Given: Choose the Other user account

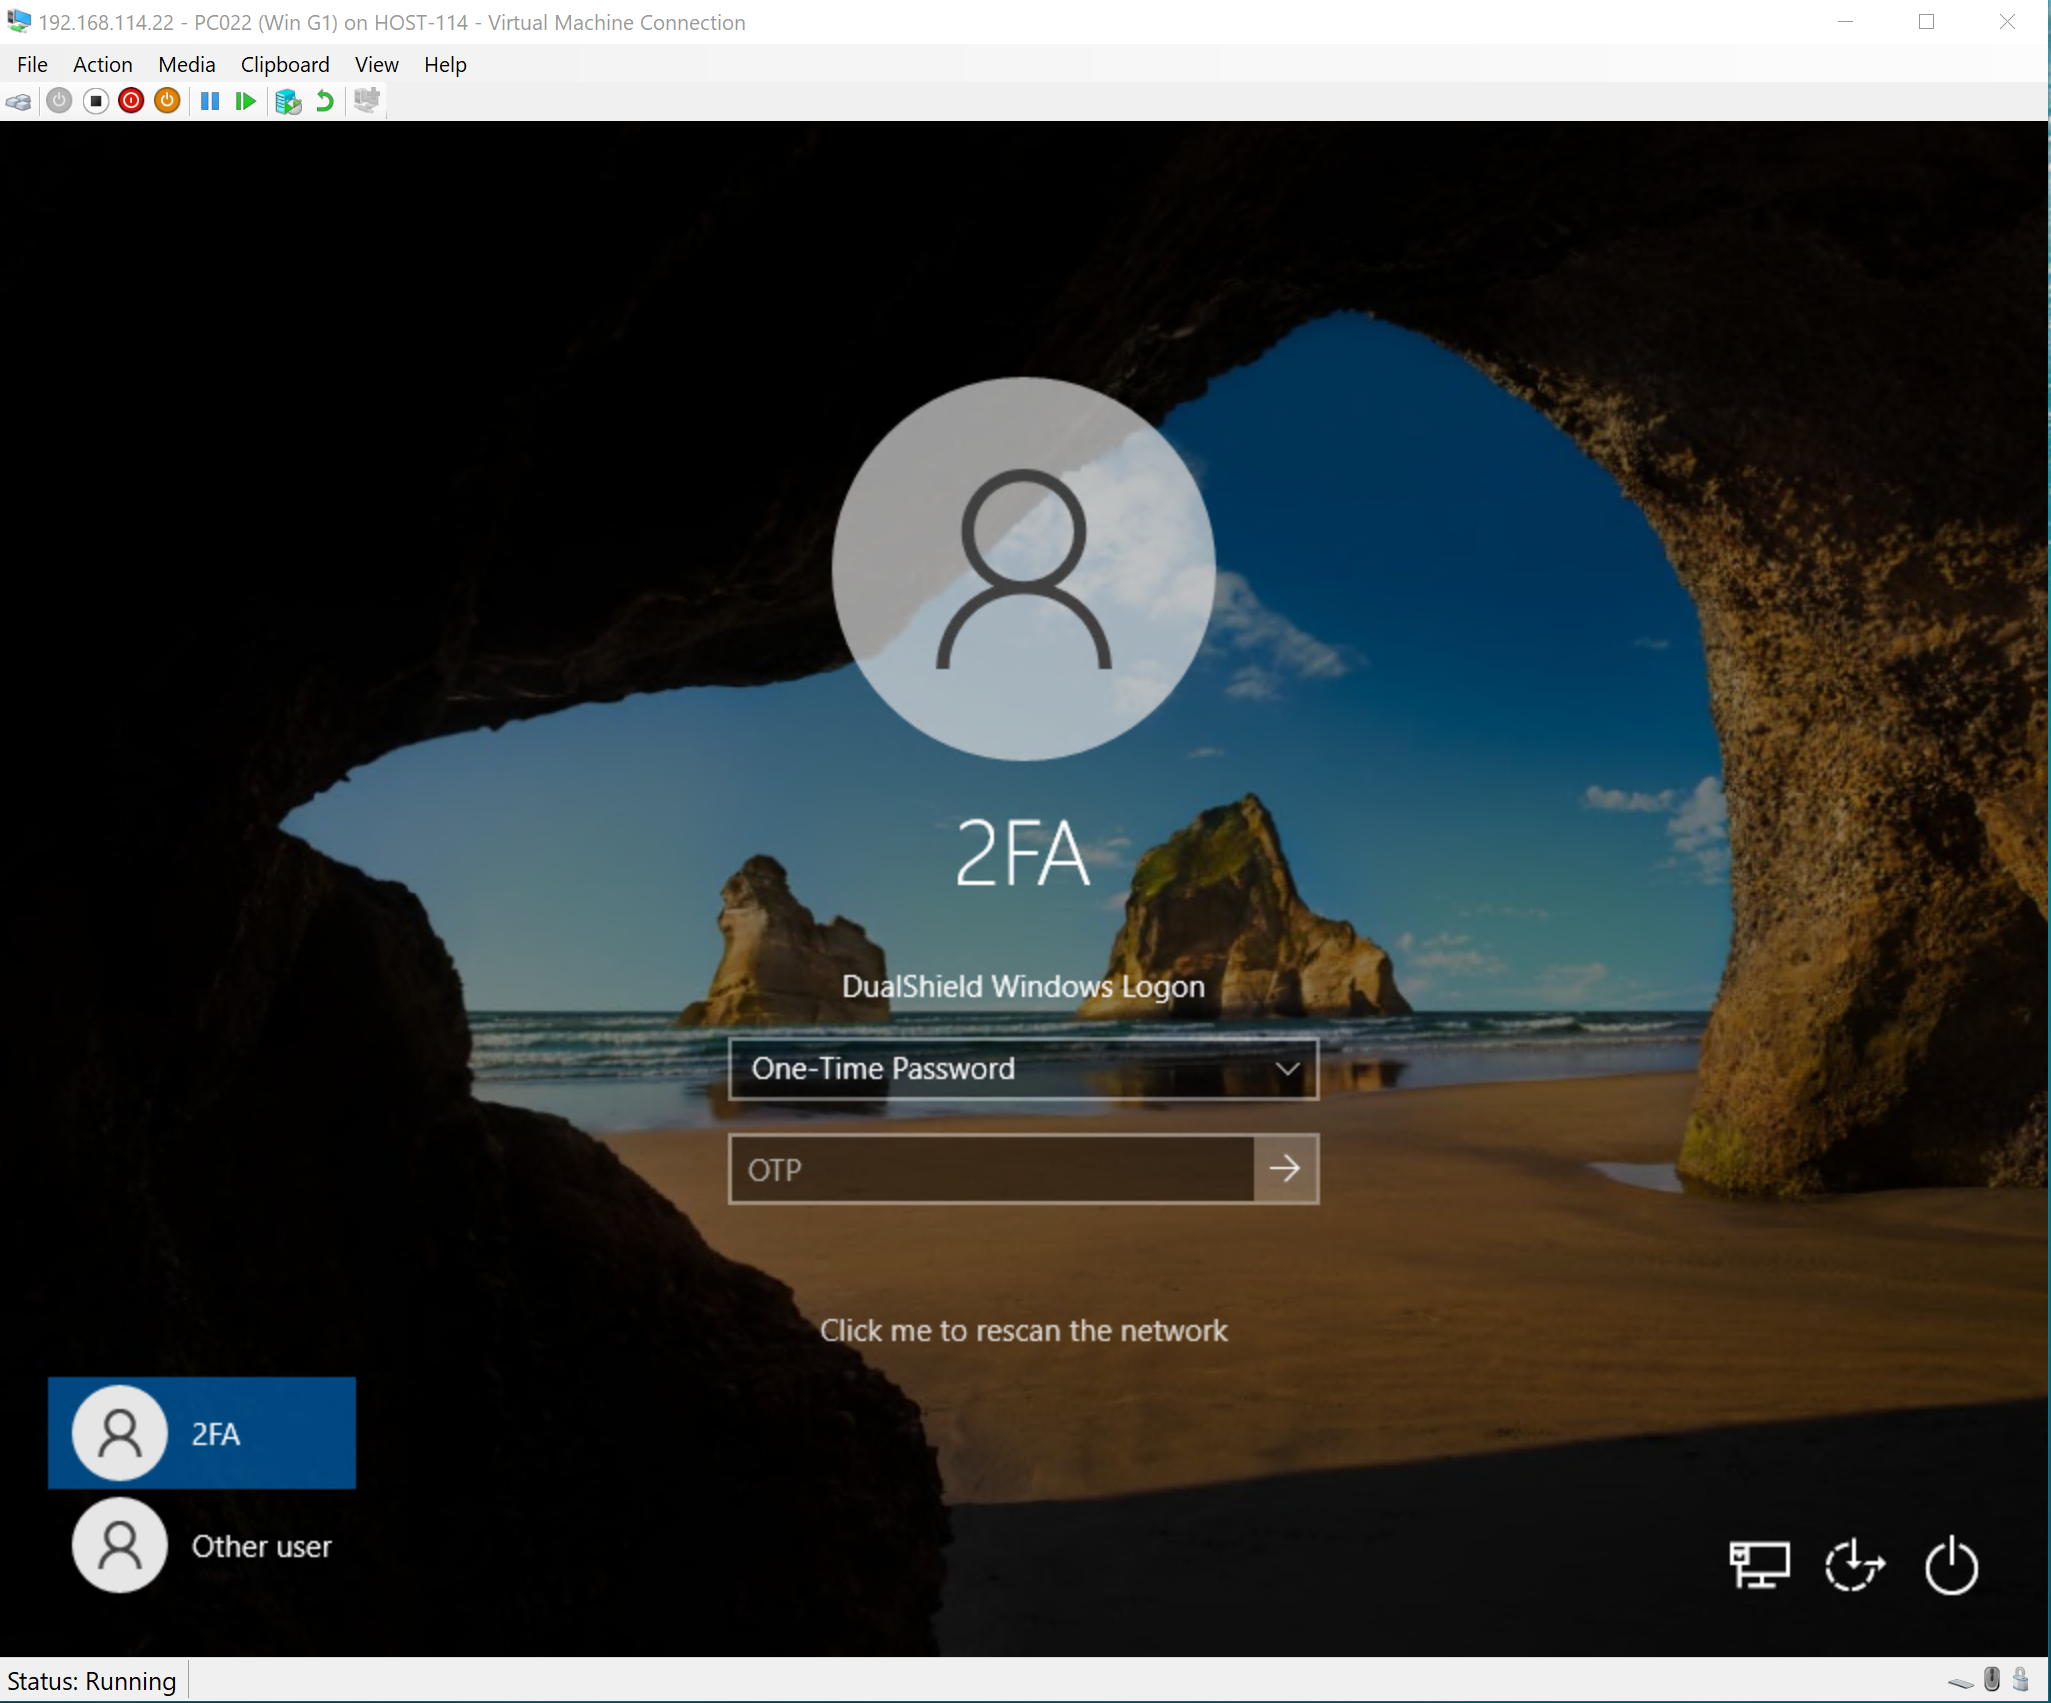Looking at the screenshot, I should (x=202, y=1546).
